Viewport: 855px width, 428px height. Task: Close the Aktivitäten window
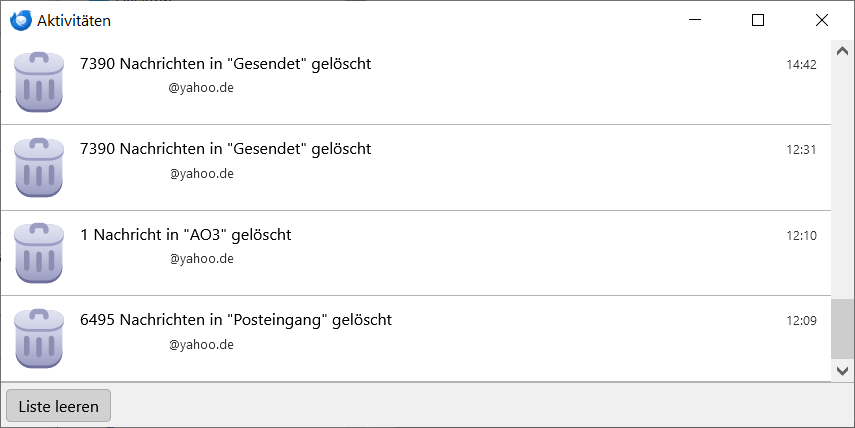click(x=822, y=20)
